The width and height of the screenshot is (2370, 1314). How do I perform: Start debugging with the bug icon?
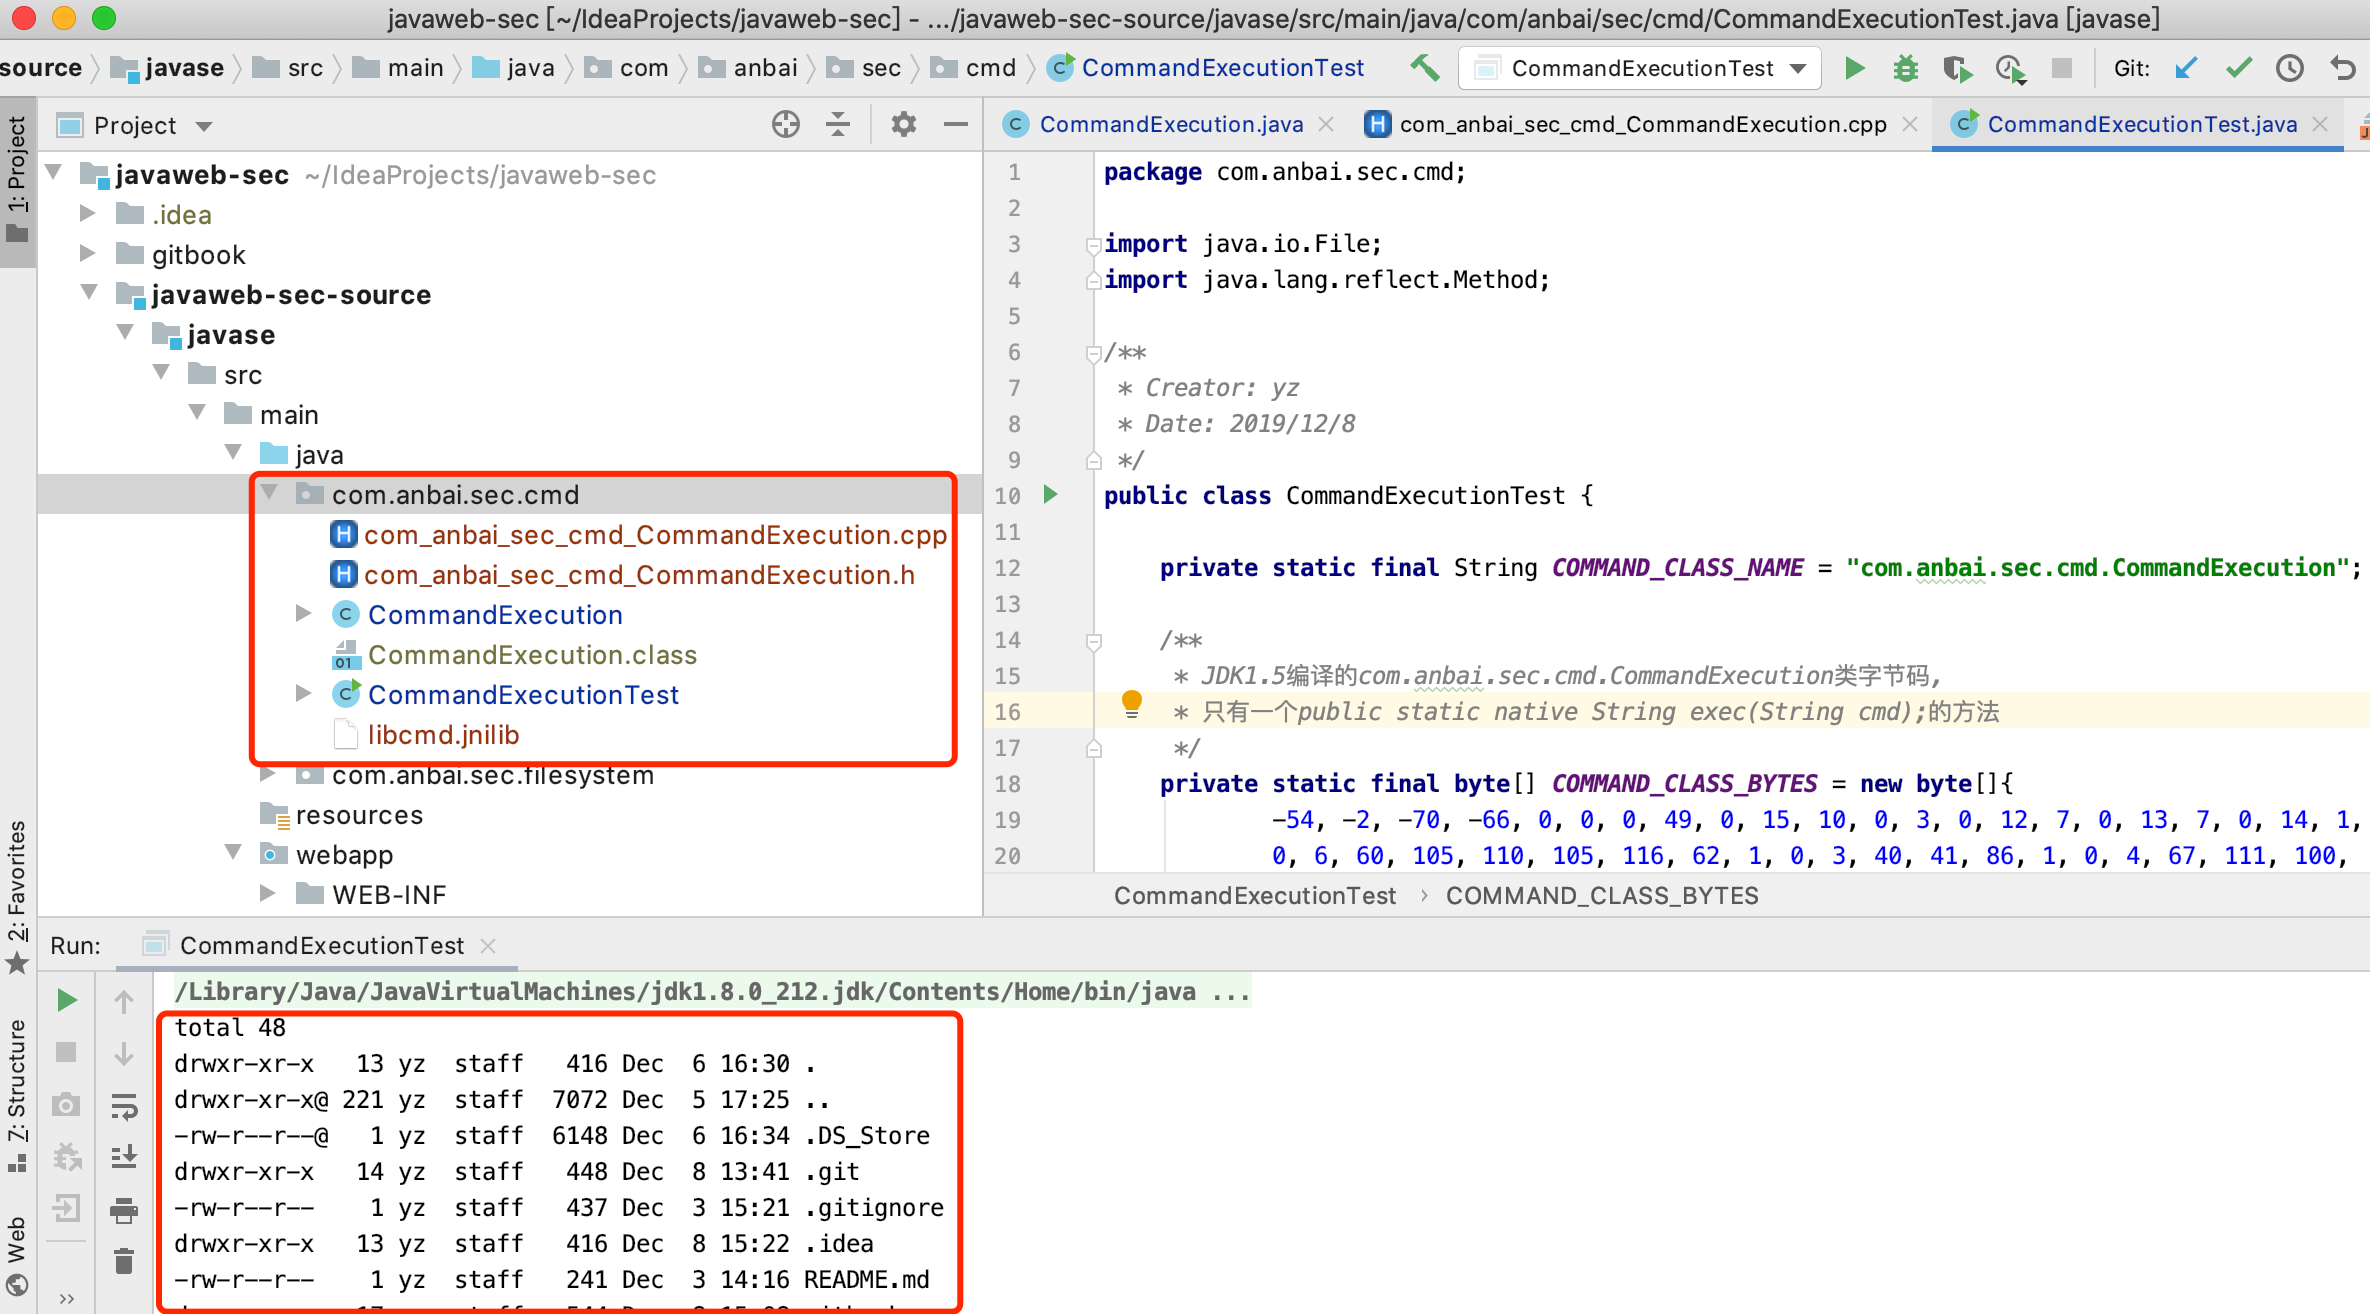(1905, 68)
